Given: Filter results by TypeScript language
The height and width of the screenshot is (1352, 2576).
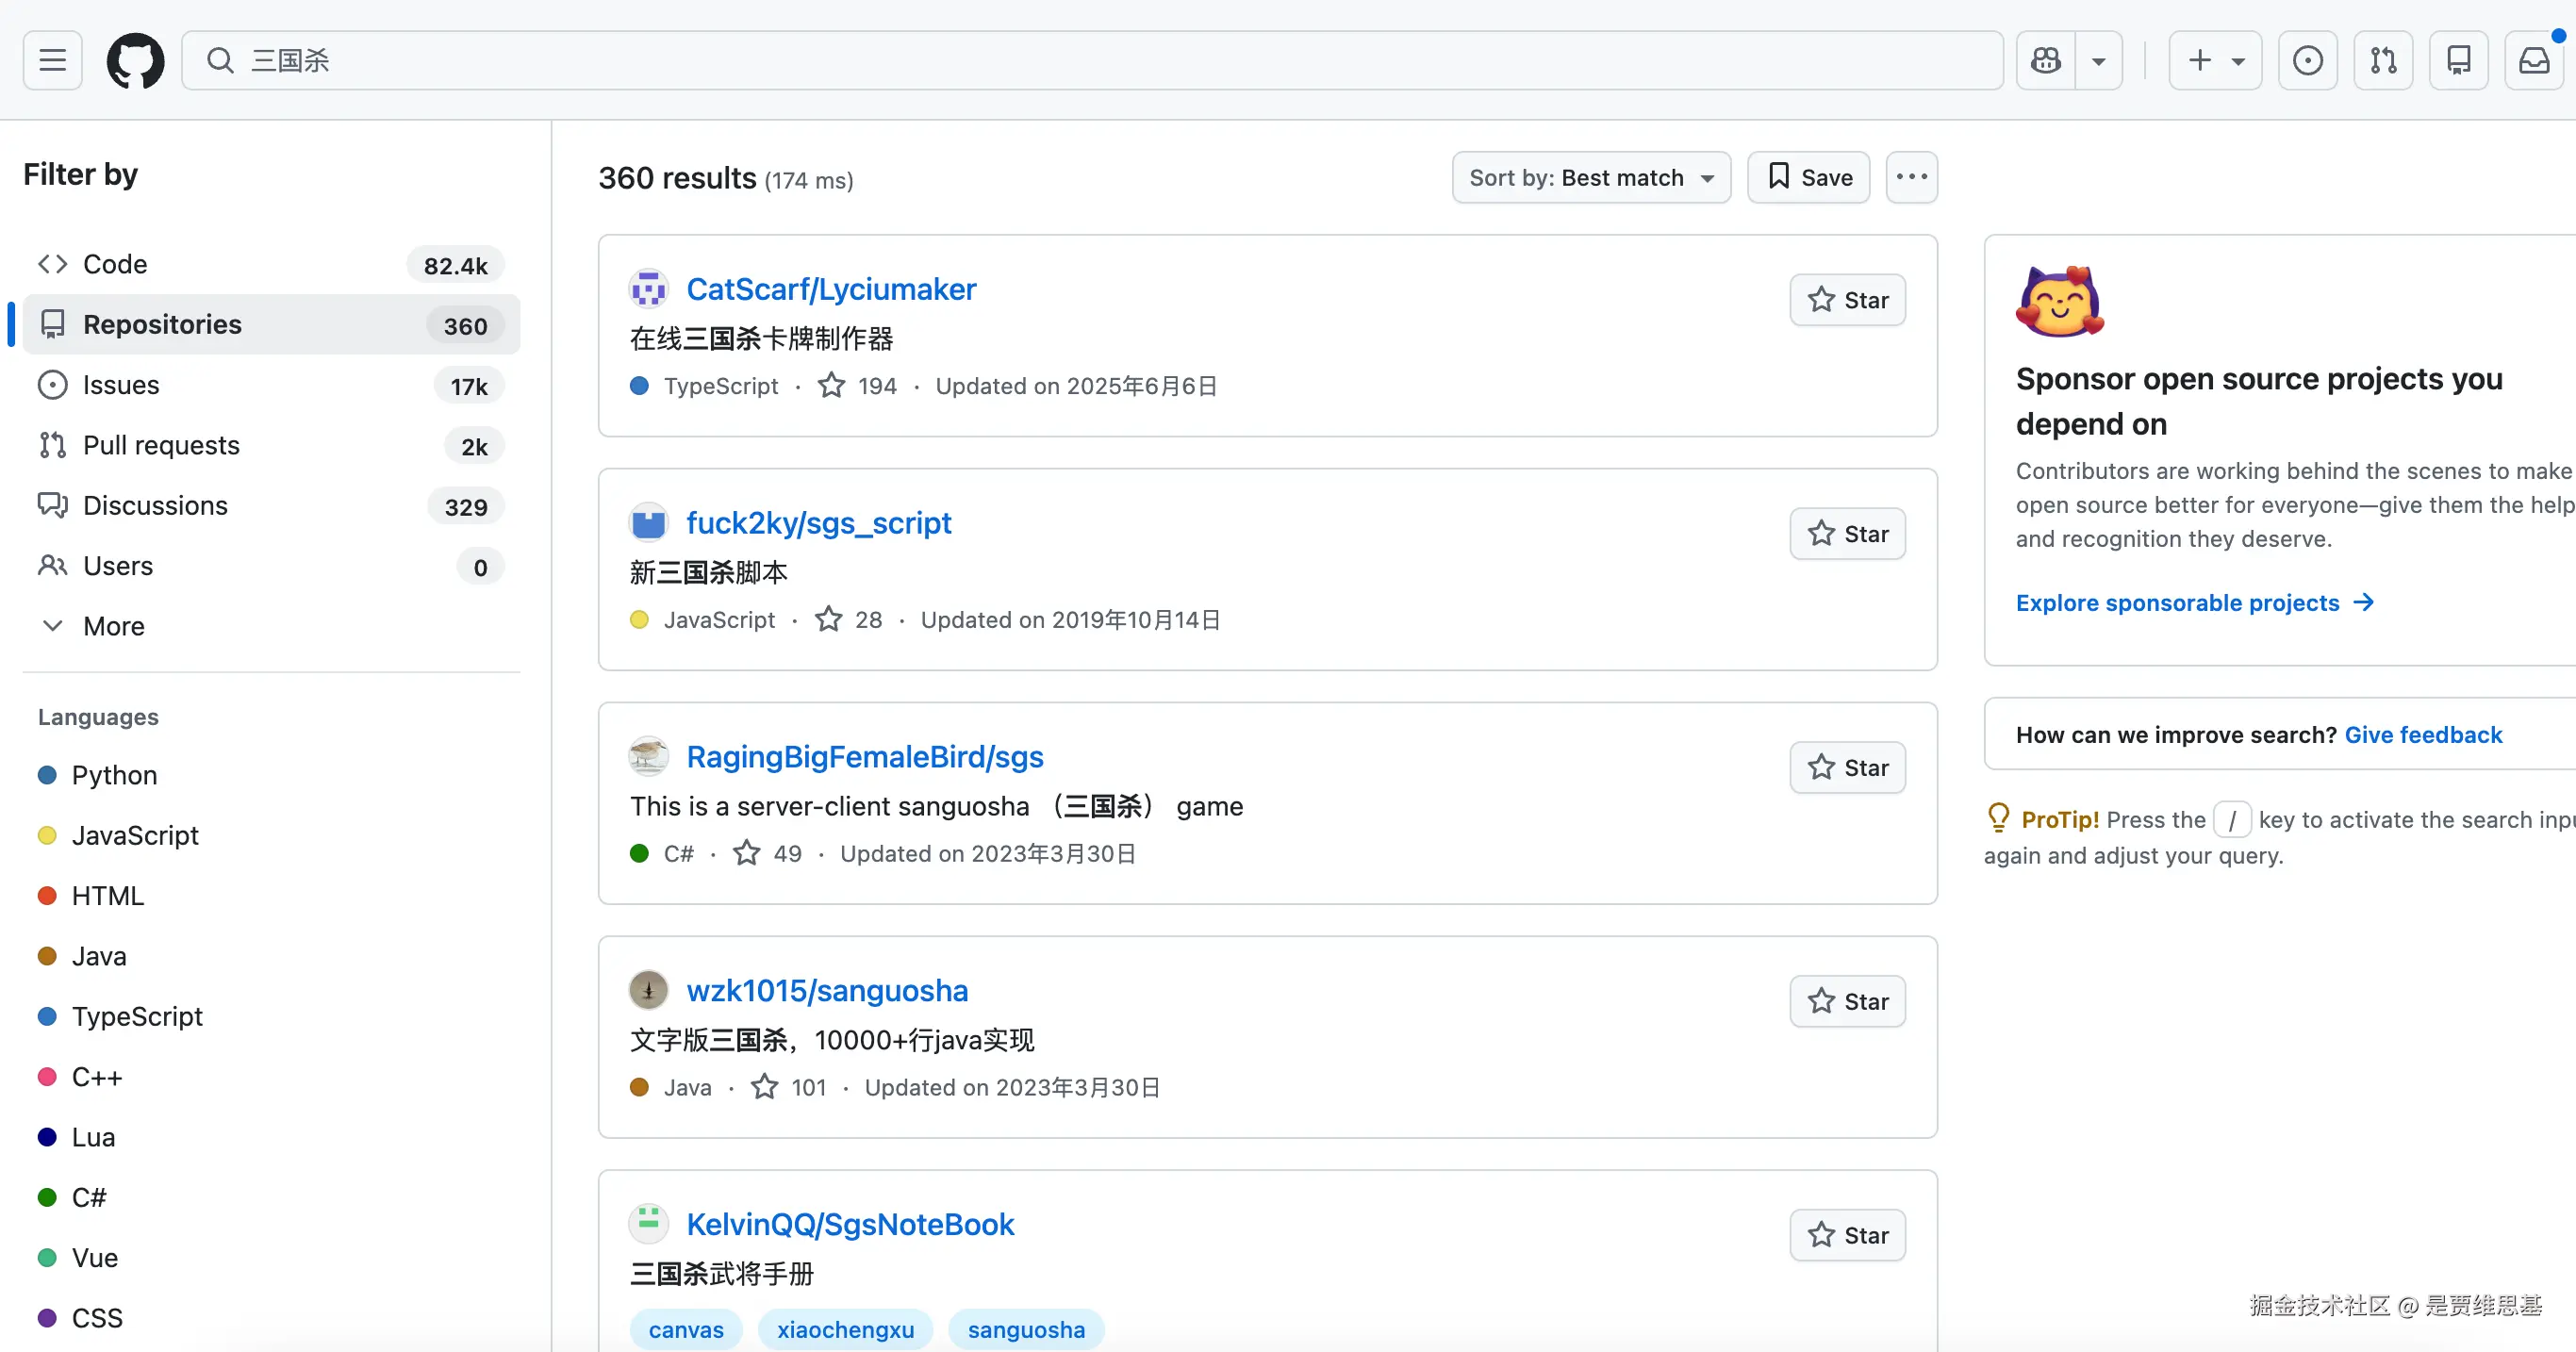Looking at the screenshot, I should (120, 1016).
